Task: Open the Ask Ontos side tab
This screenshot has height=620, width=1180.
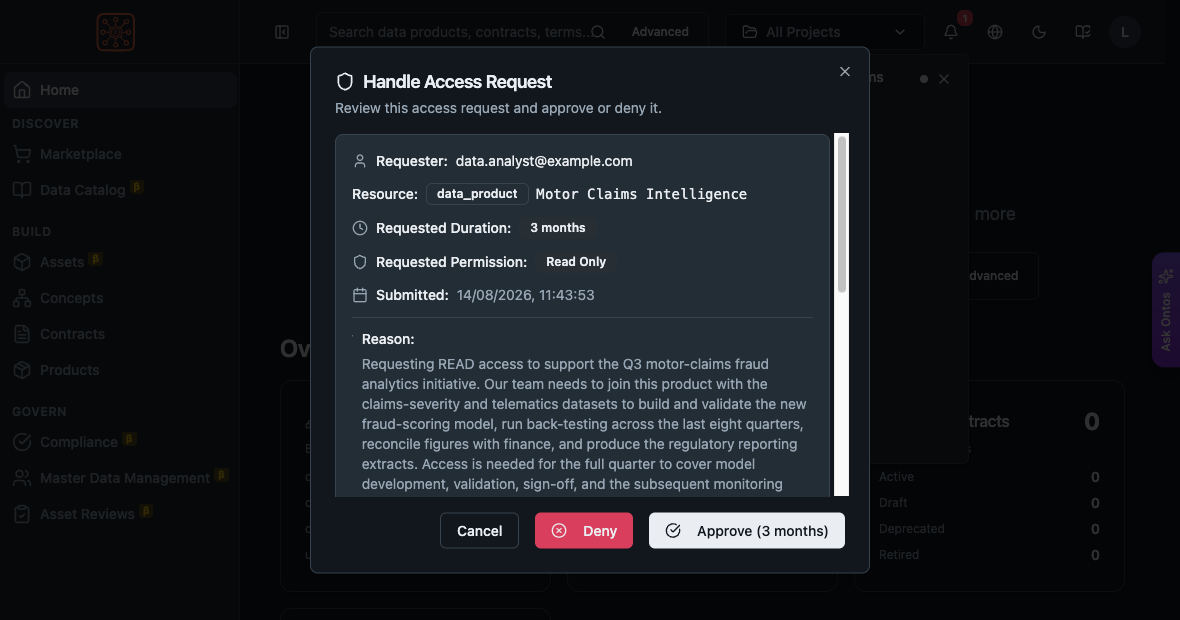Action: [1166, 309]
